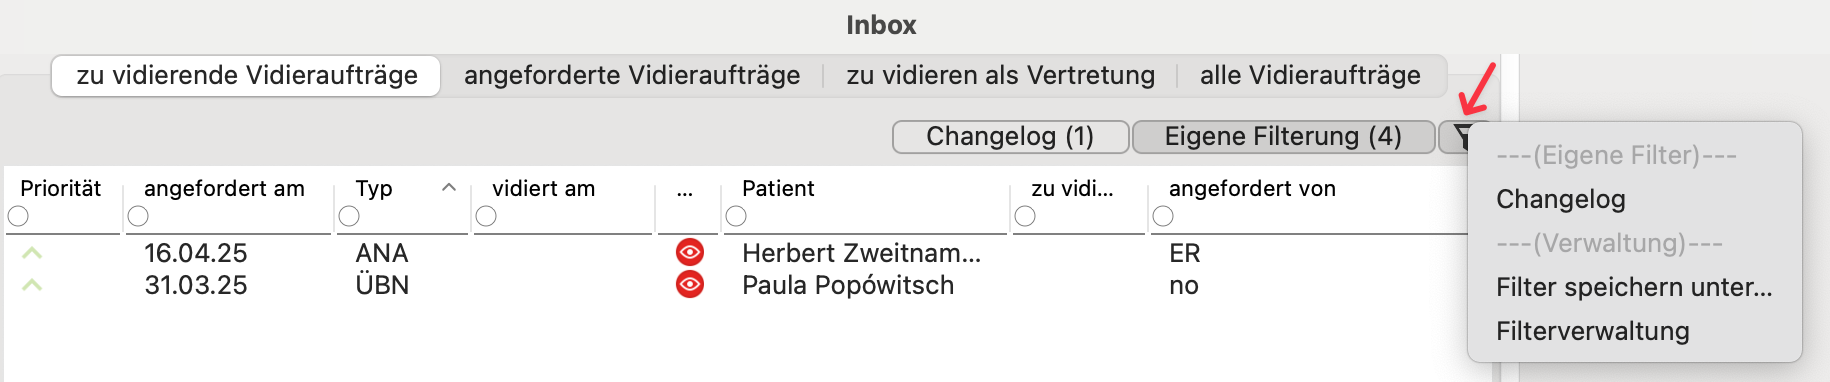Switch to angeforderte Vidieraufträge tab

(632, 75)
